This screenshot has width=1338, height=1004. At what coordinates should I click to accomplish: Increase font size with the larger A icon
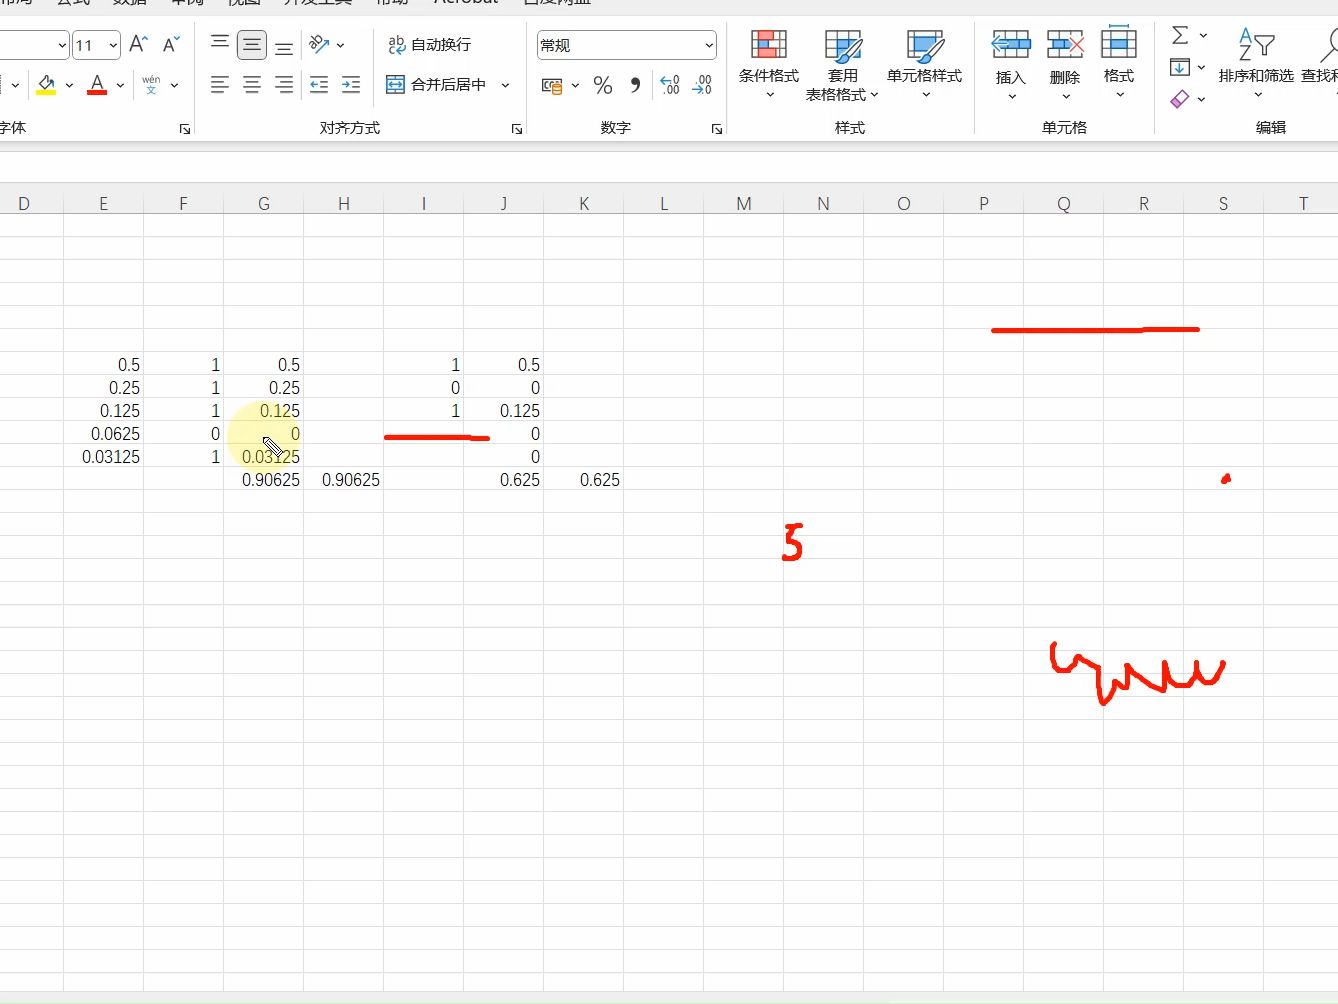139,44
